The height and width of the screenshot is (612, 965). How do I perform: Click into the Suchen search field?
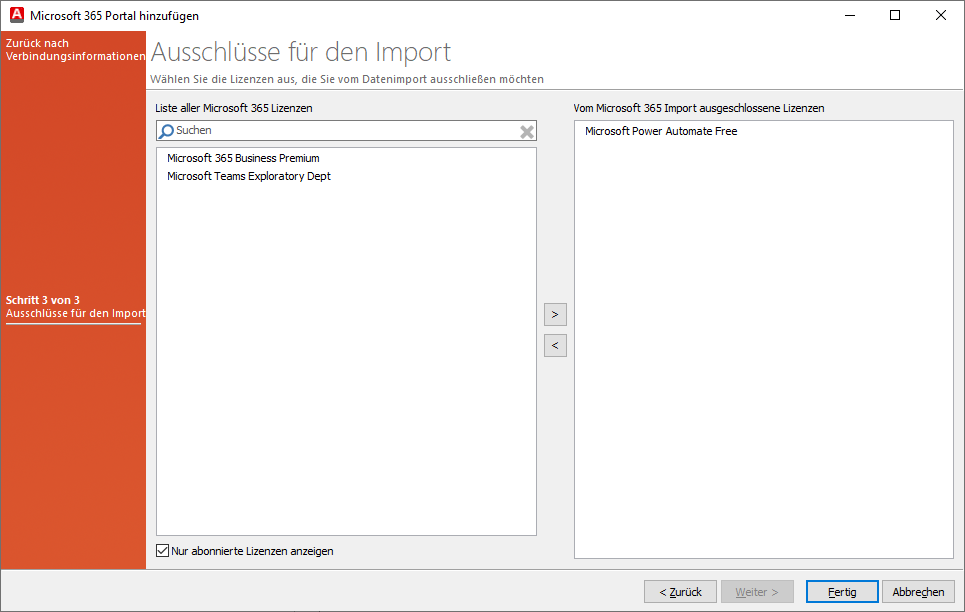click(x=320, y=130)
